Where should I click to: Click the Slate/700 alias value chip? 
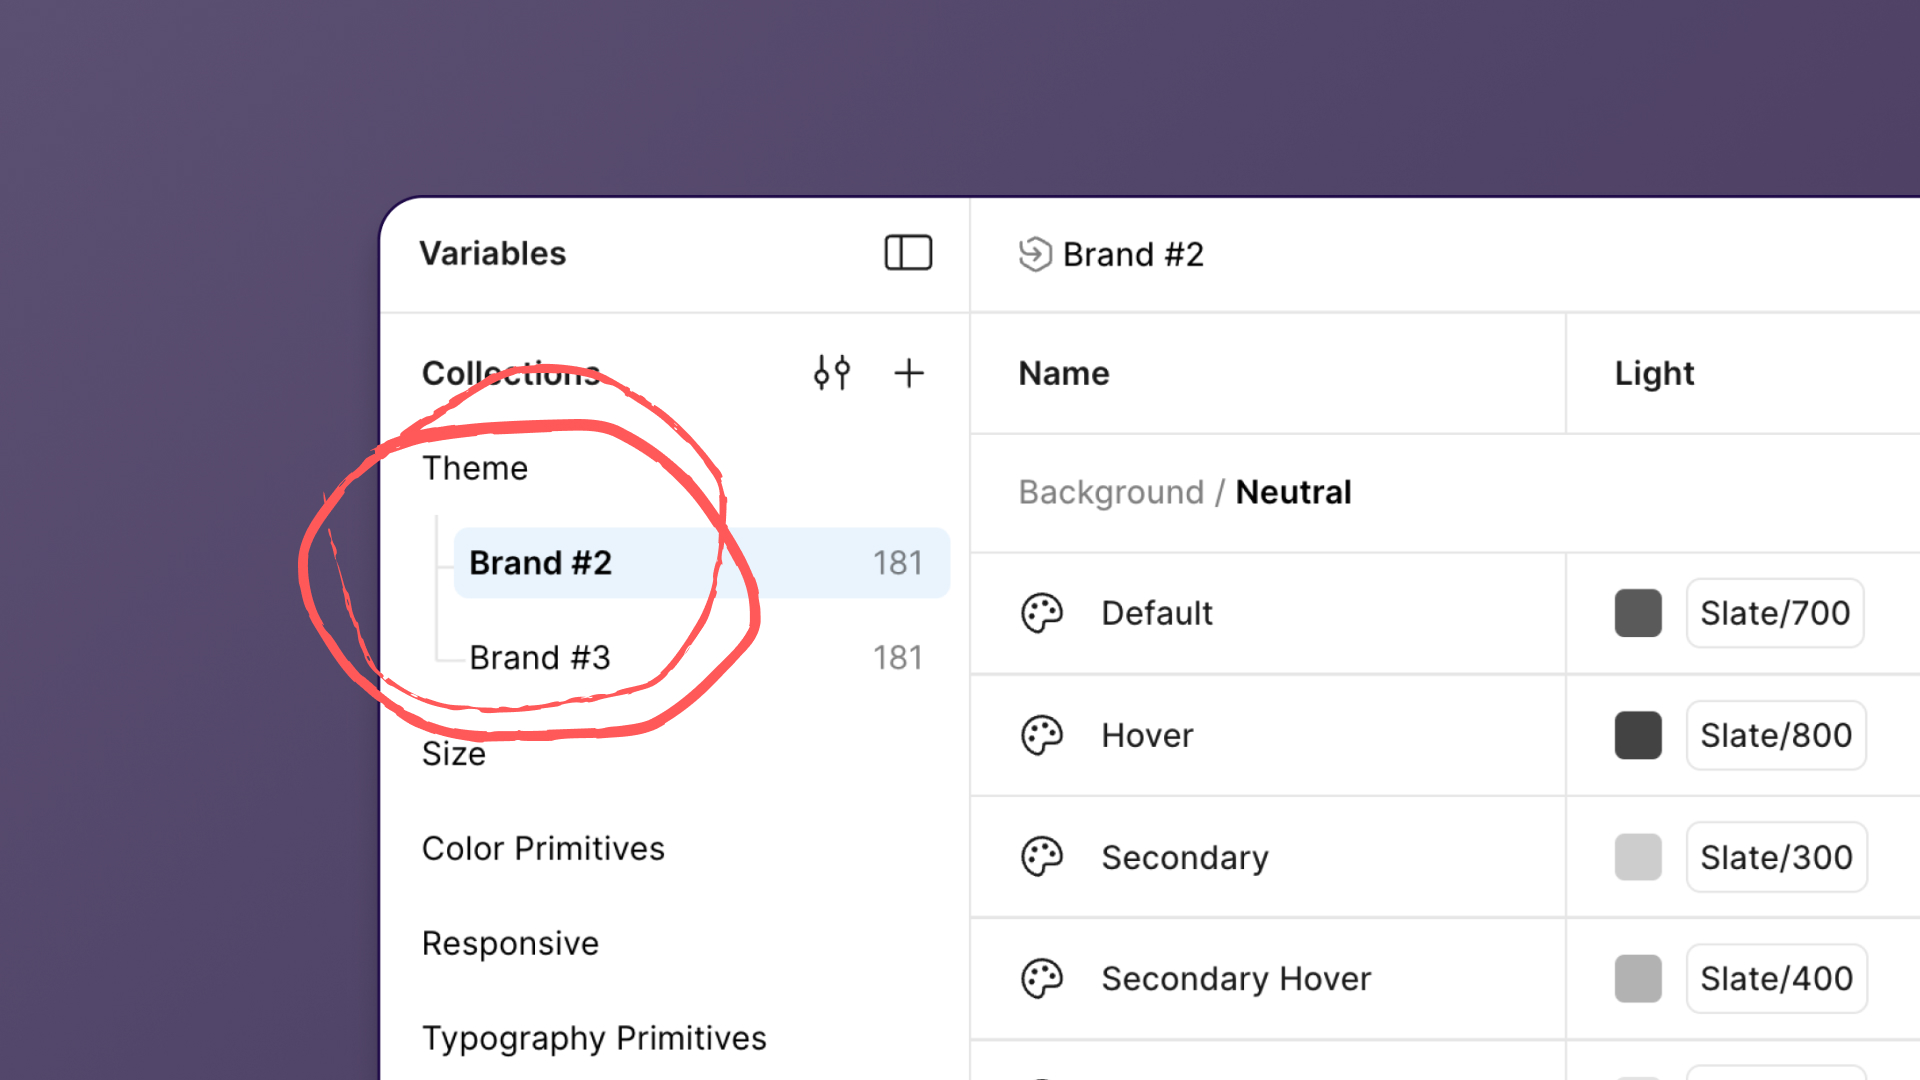tap(1775, 613)
